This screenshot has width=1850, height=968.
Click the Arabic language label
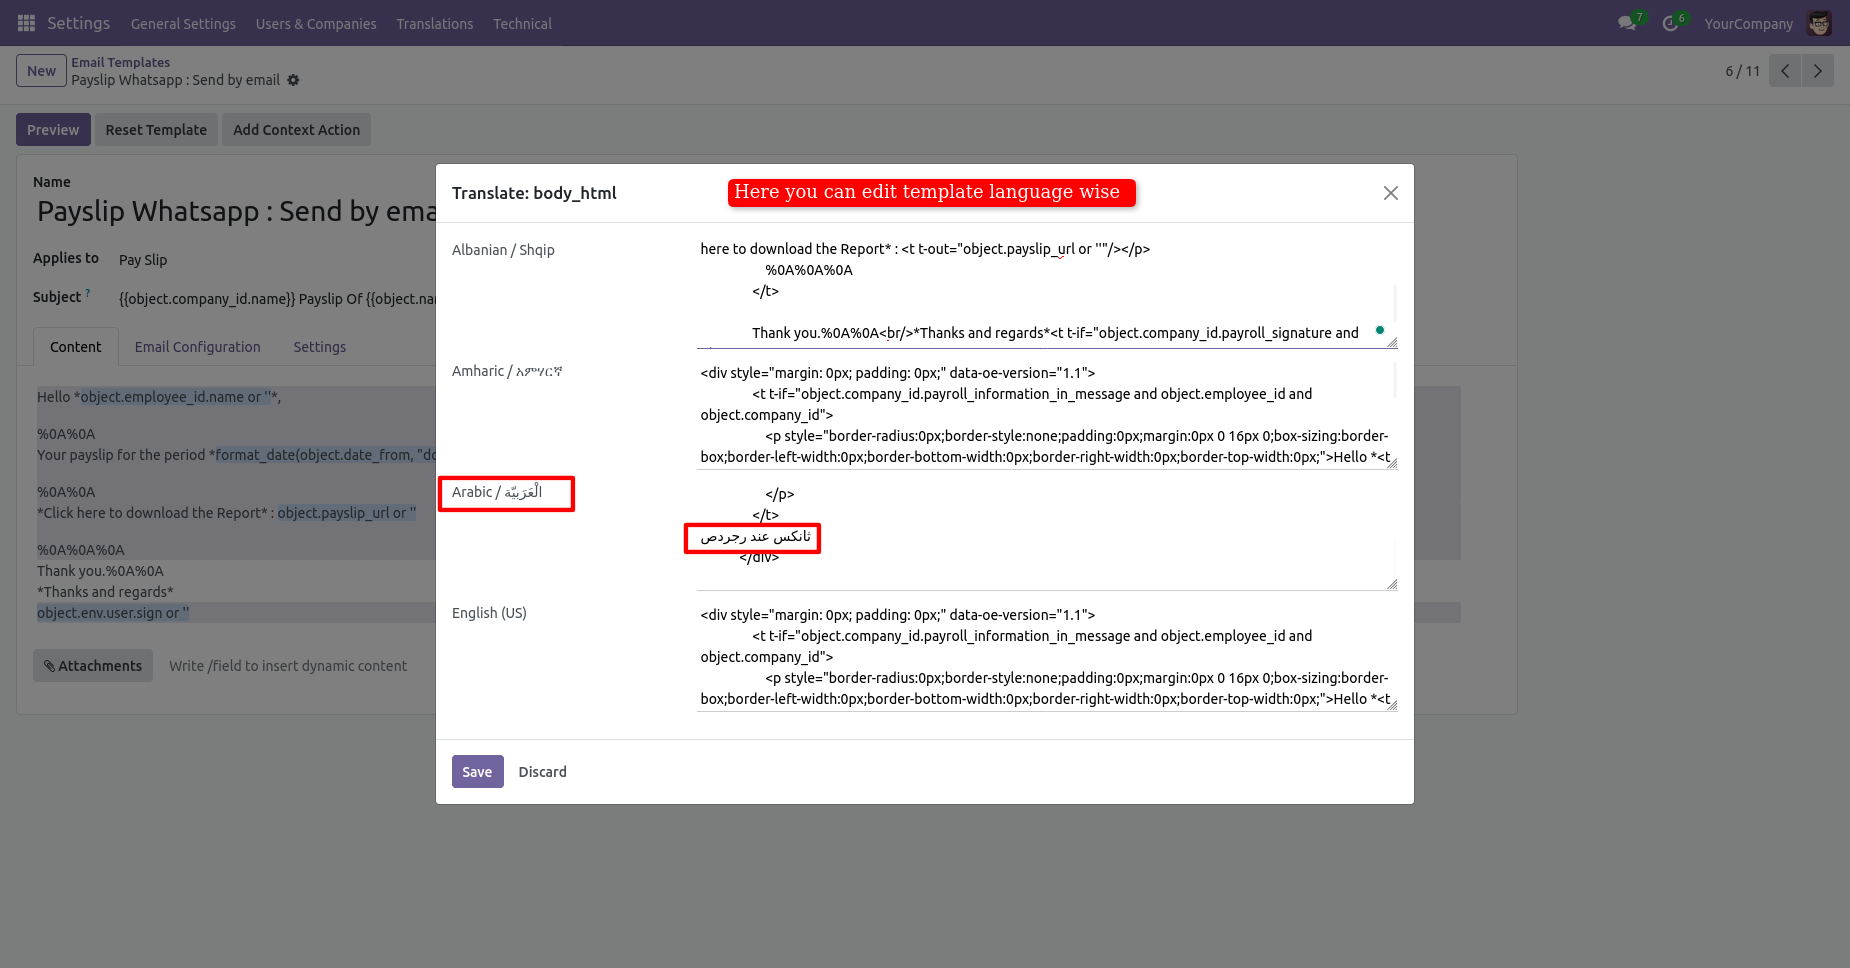[x=497, y=492]
